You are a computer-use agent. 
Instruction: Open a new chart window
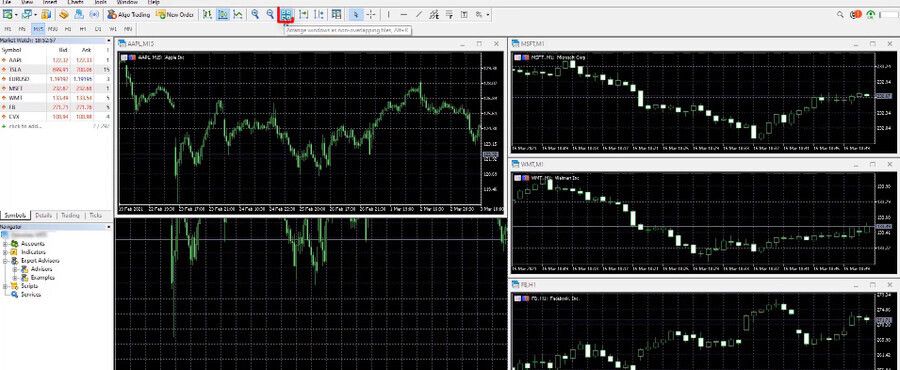tap(7, 14)
